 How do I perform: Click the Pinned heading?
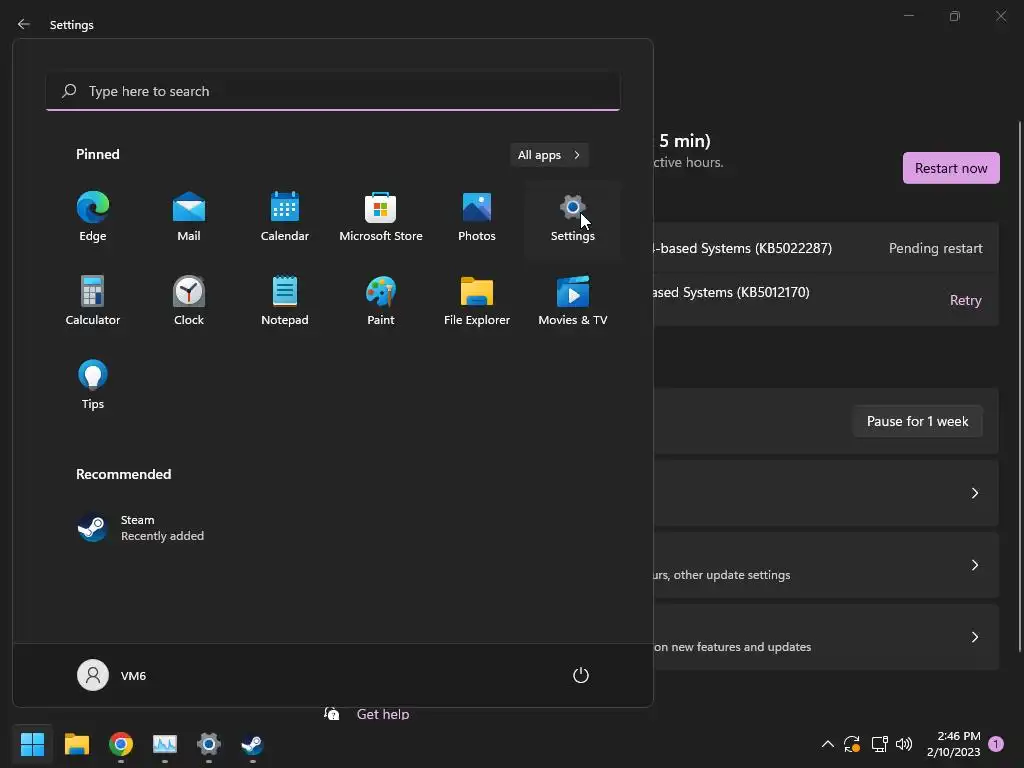click(98, 154)
